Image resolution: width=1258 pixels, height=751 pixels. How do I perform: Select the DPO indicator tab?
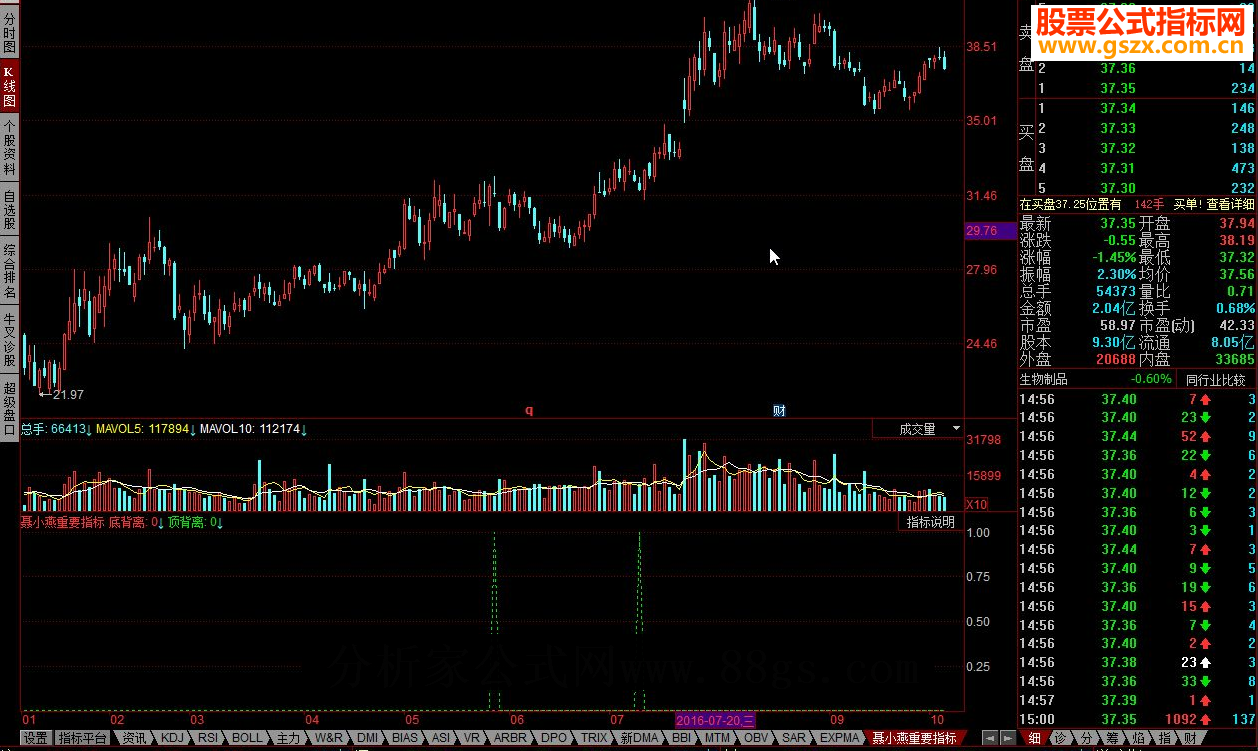point(553,738)
